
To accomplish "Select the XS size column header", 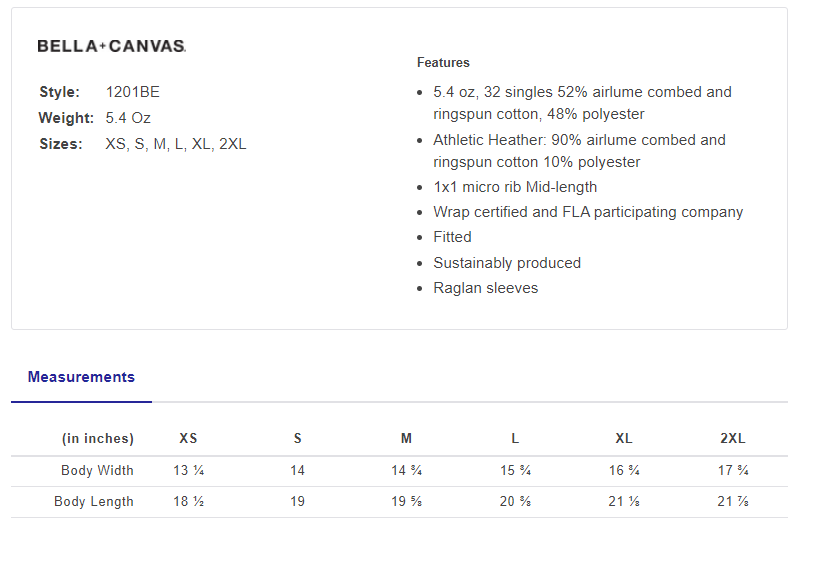I will pos(188,438).
